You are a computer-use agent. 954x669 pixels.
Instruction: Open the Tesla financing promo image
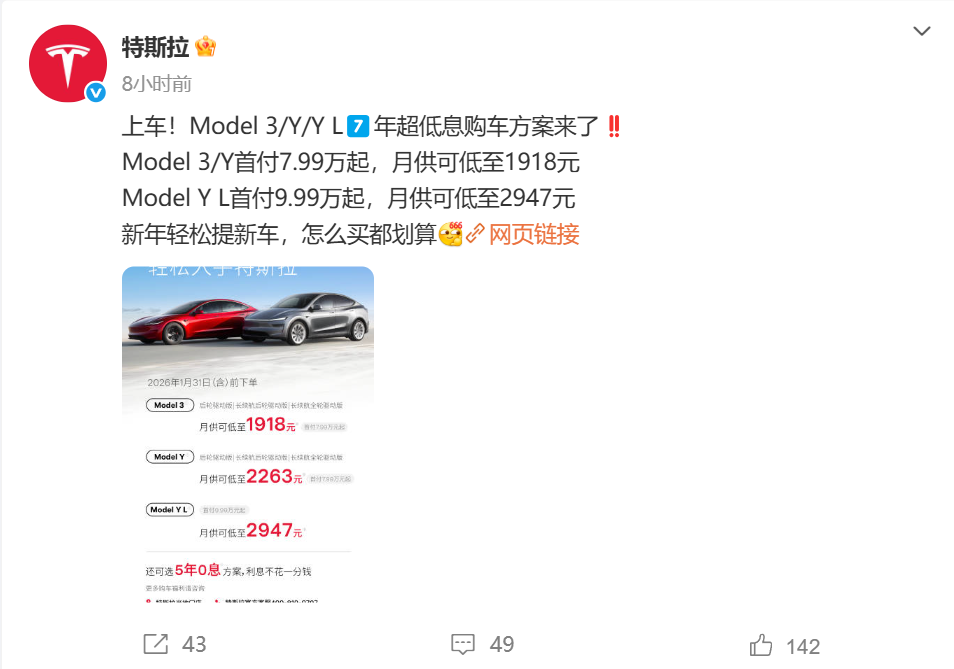(248, 434)
